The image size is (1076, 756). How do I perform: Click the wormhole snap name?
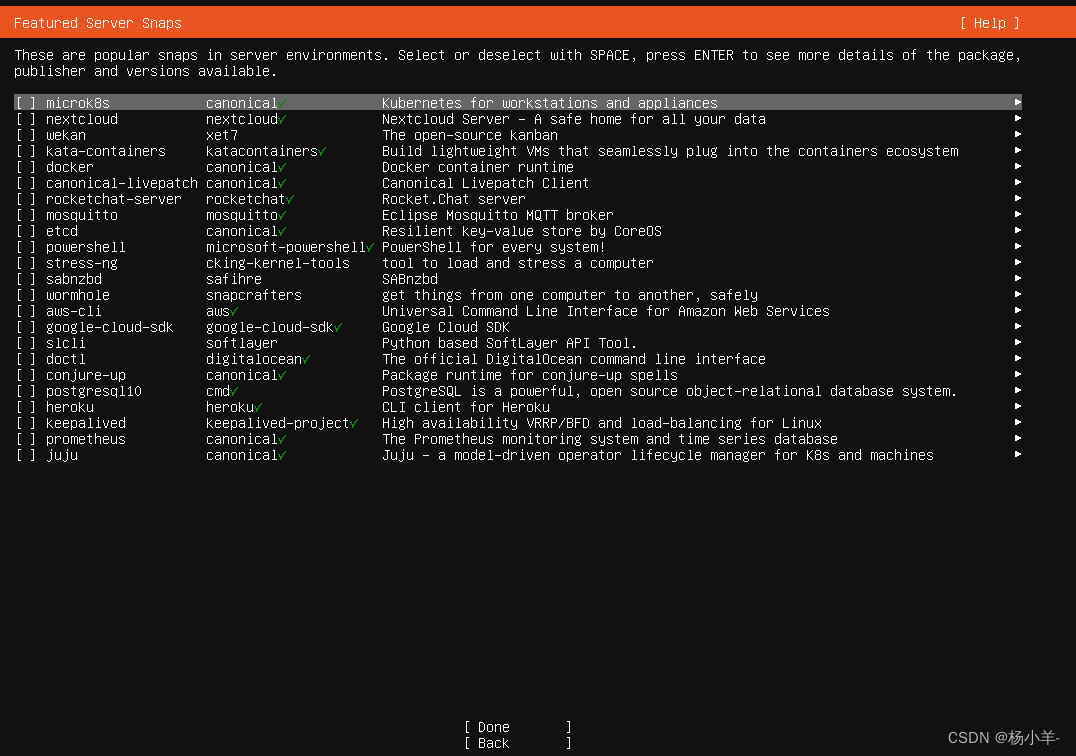tap(78, 295)
